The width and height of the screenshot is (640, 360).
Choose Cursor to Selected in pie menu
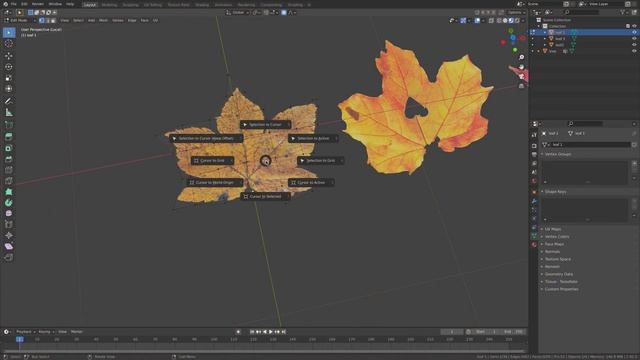pyautogui.click(x=265, y=197)
